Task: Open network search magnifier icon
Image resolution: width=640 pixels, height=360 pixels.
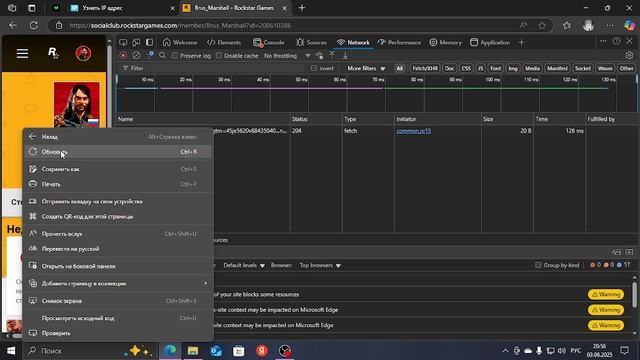Action: [x=162, y=55]
